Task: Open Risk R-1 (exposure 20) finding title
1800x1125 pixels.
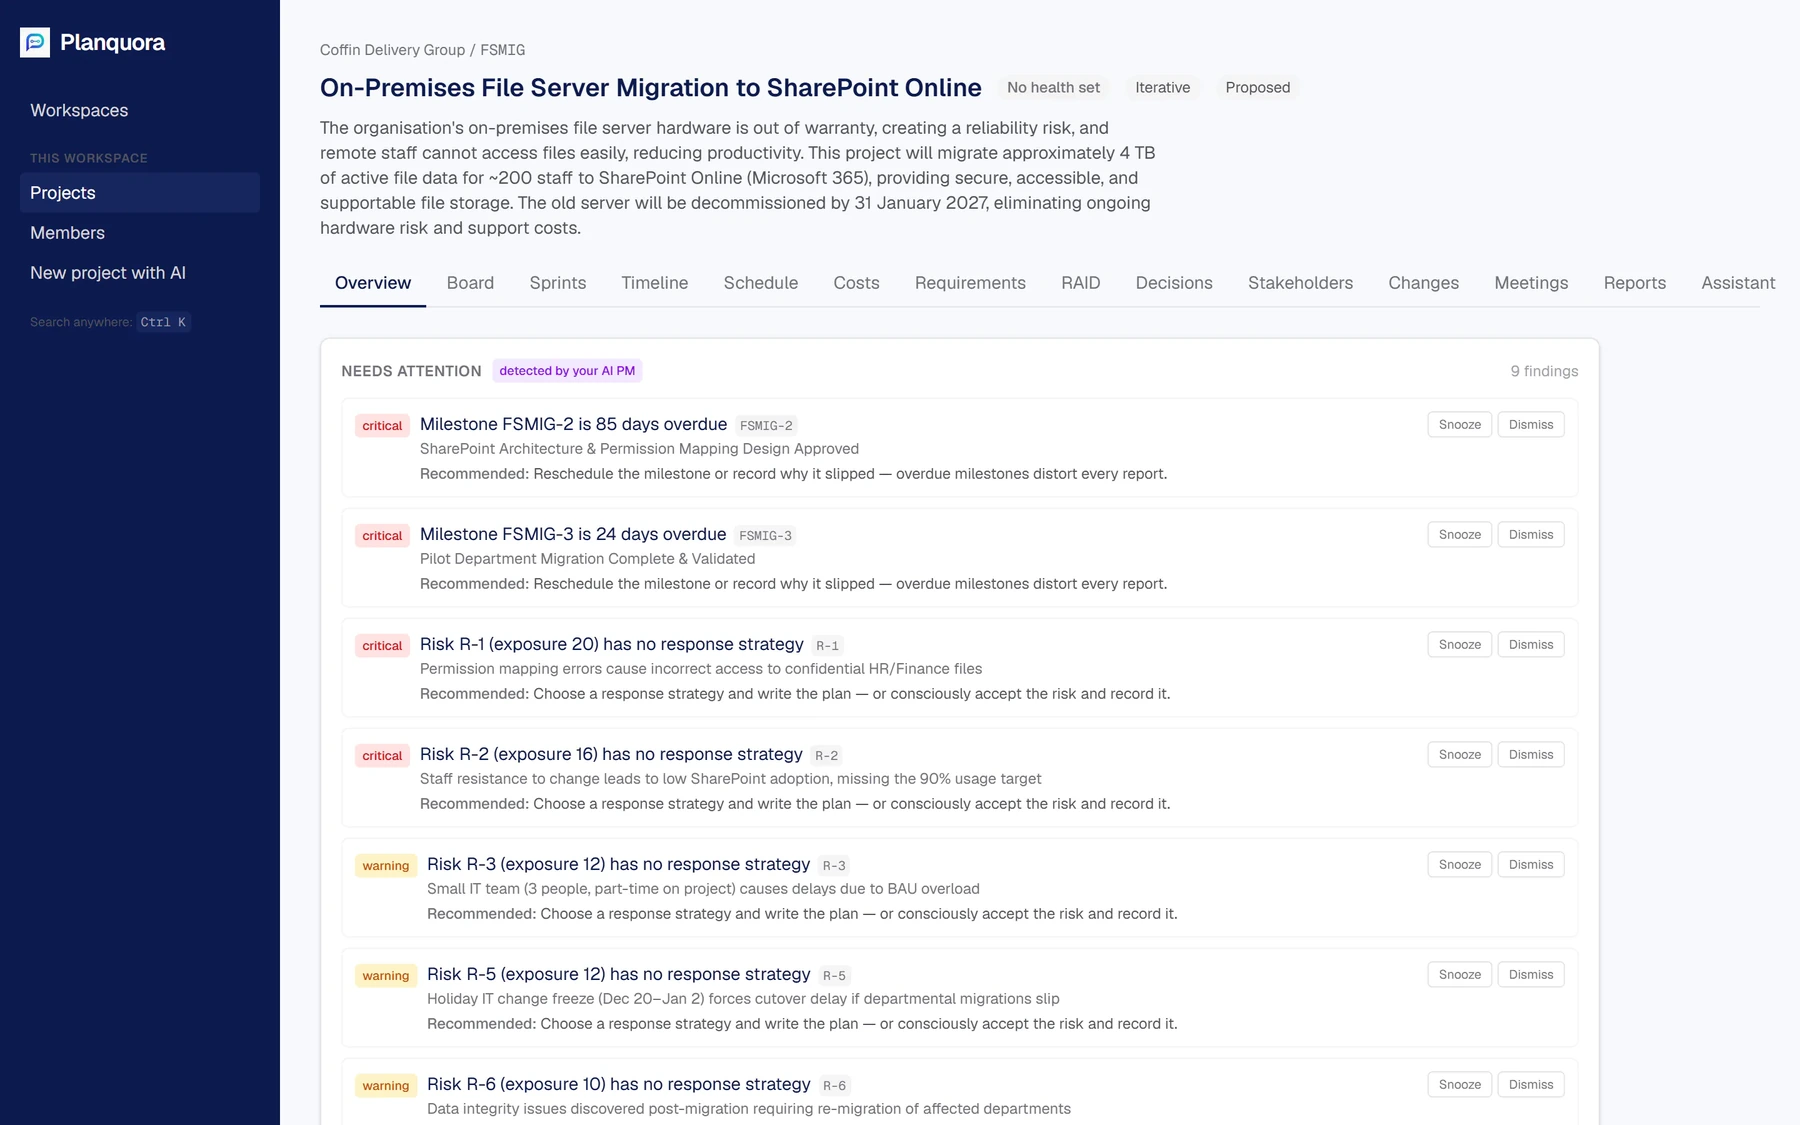Action: [612, 644]
